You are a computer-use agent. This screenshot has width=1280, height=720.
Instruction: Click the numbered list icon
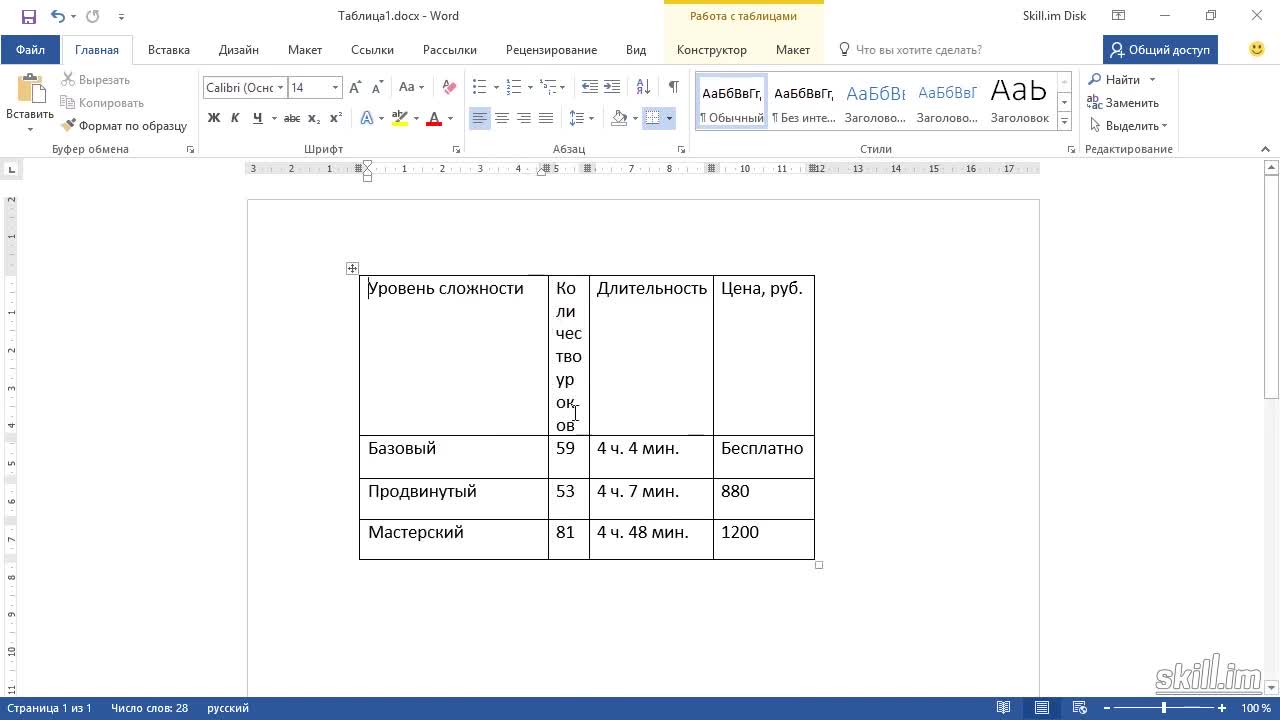click(514, 88)
